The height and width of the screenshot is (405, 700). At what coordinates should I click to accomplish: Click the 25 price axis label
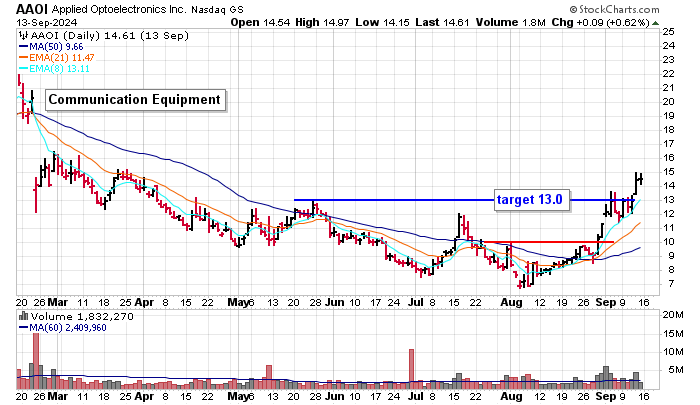(x=668, y=31)
